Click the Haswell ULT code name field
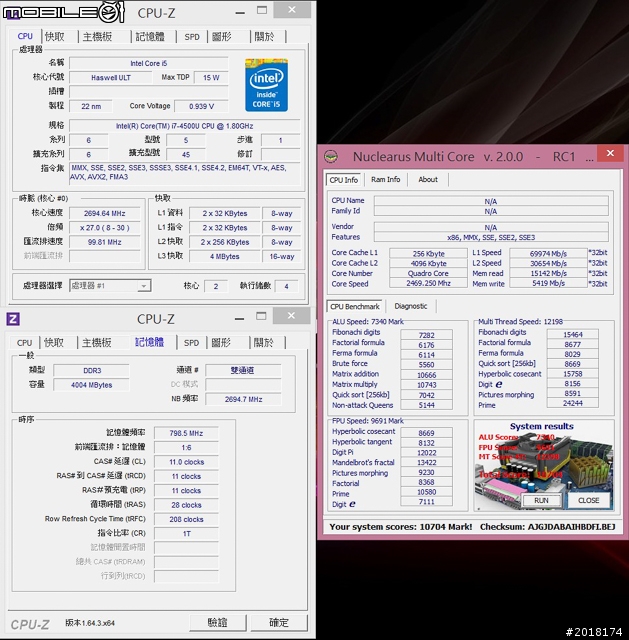The image size is (629, 640). [111, 78]
